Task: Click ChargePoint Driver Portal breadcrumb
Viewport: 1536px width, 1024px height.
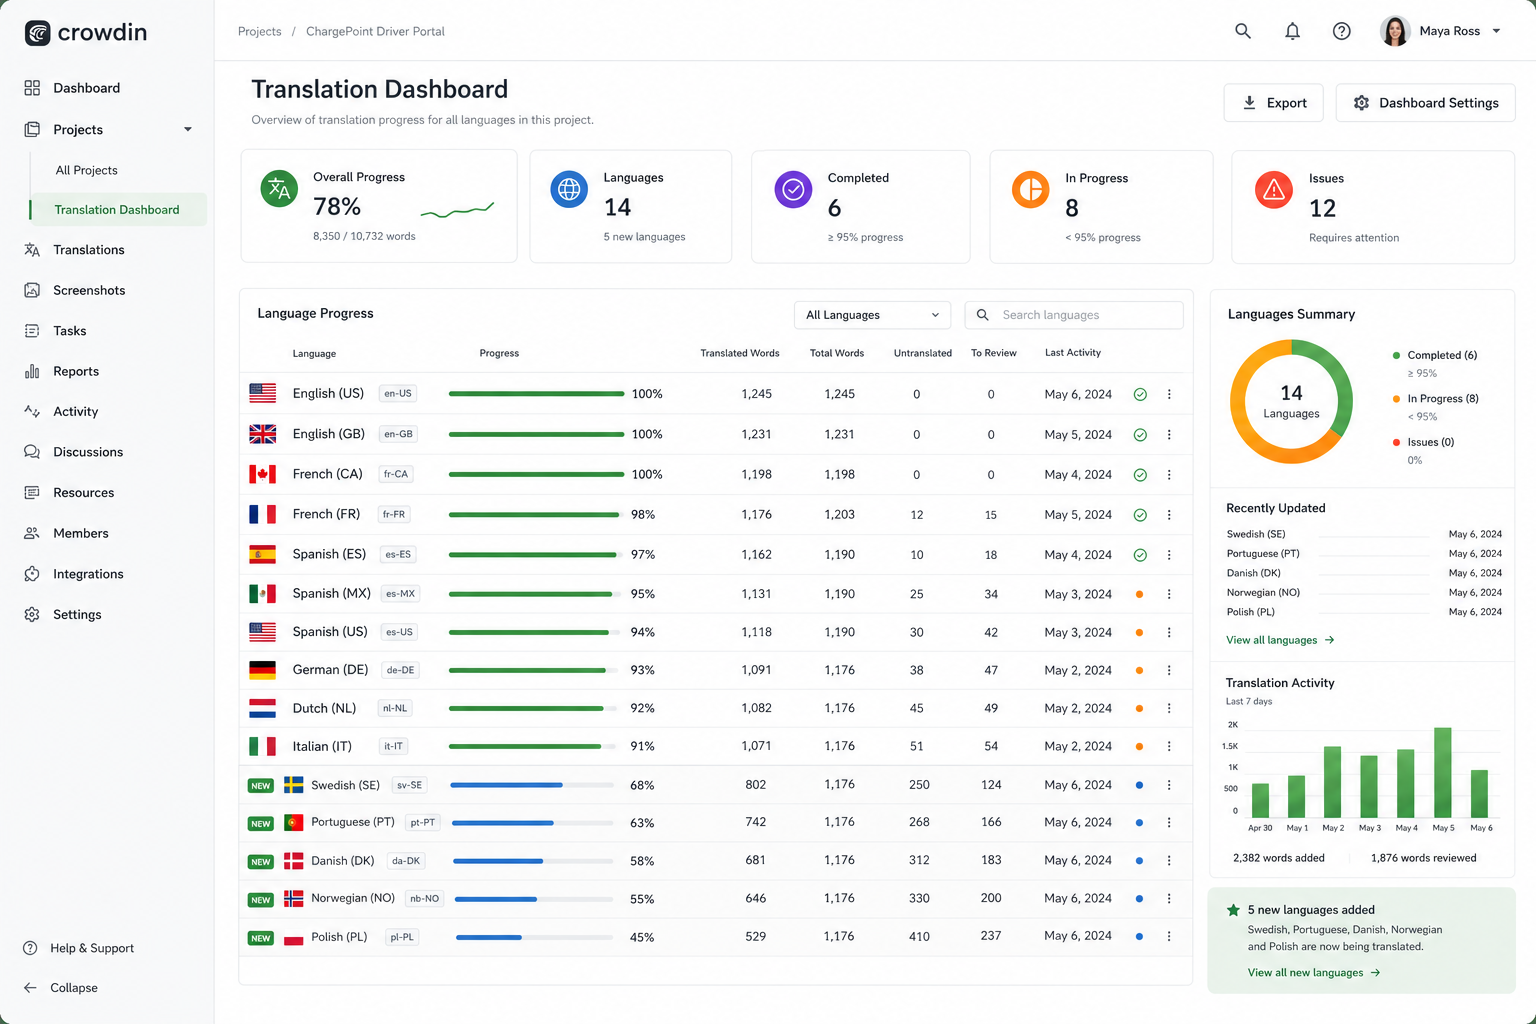Action: pos(375,31)
